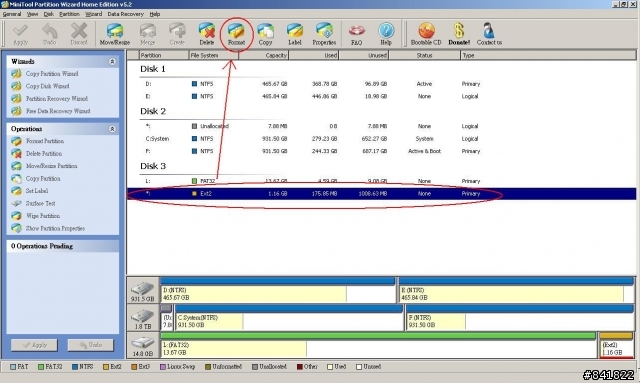Click the Format toolbar icon
640x383 pixels.
pyautogui.click(x=236, y=34)
